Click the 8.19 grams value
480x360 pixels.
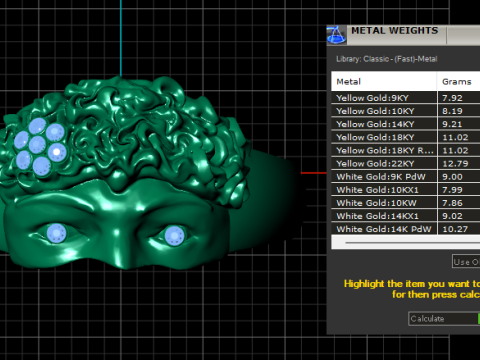(x=452, y=111)
